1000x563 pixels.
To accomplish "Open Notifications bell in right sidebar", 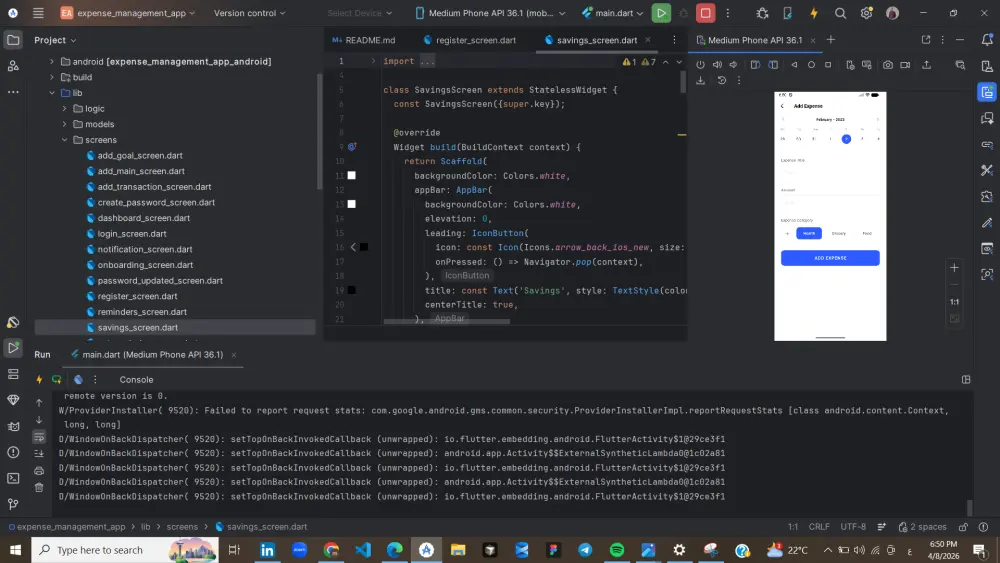I will point(987,40).
